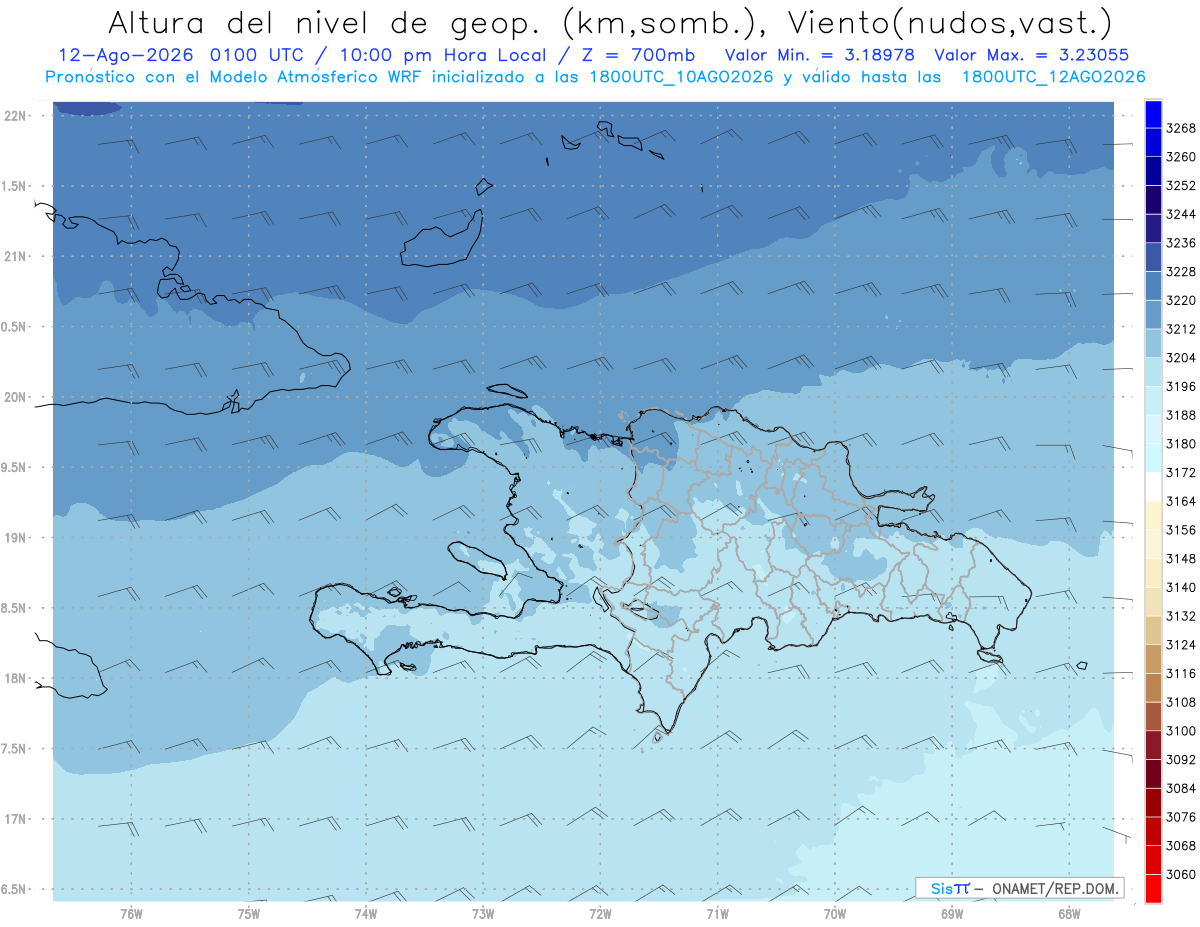Viewport: 1200px width, 927px height.
Task: Select the 7.5N latitude label
Action: (x=15, y=749)
